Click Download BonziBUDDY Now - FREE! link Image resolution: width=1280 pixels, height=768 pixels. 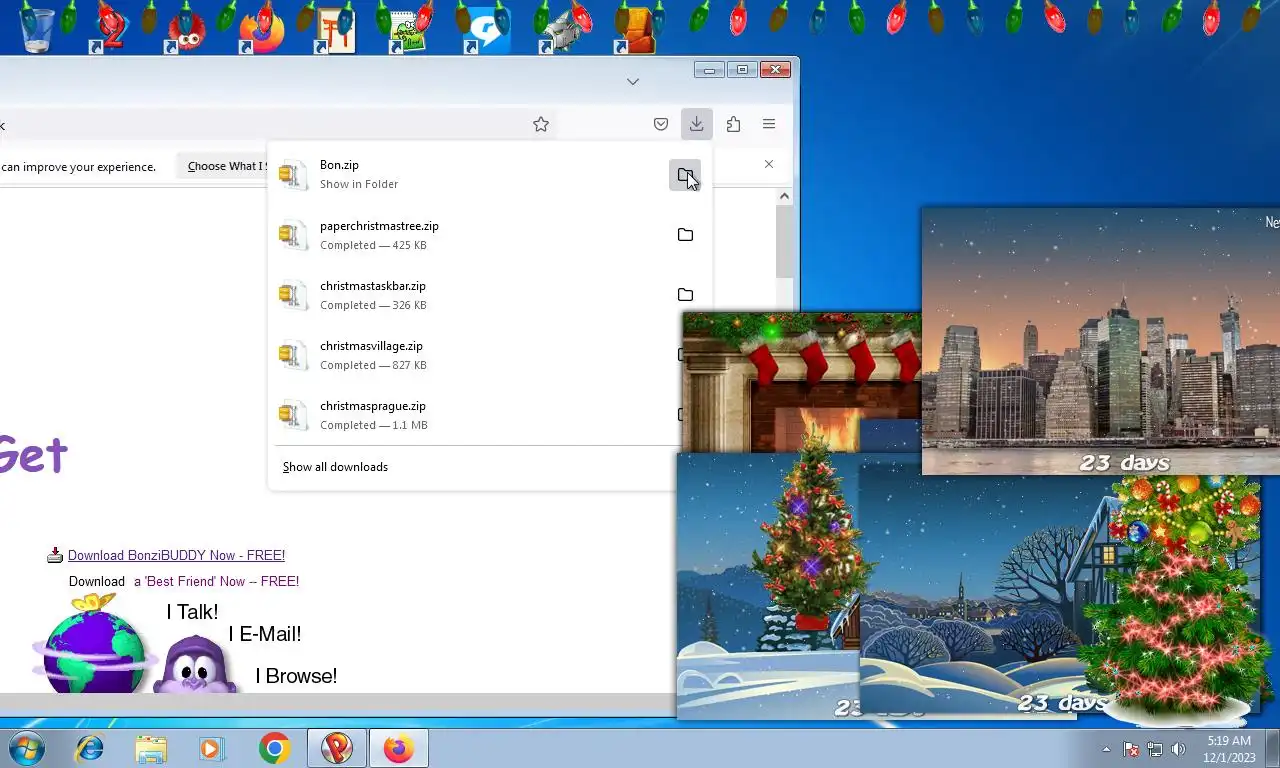(176, 555)
